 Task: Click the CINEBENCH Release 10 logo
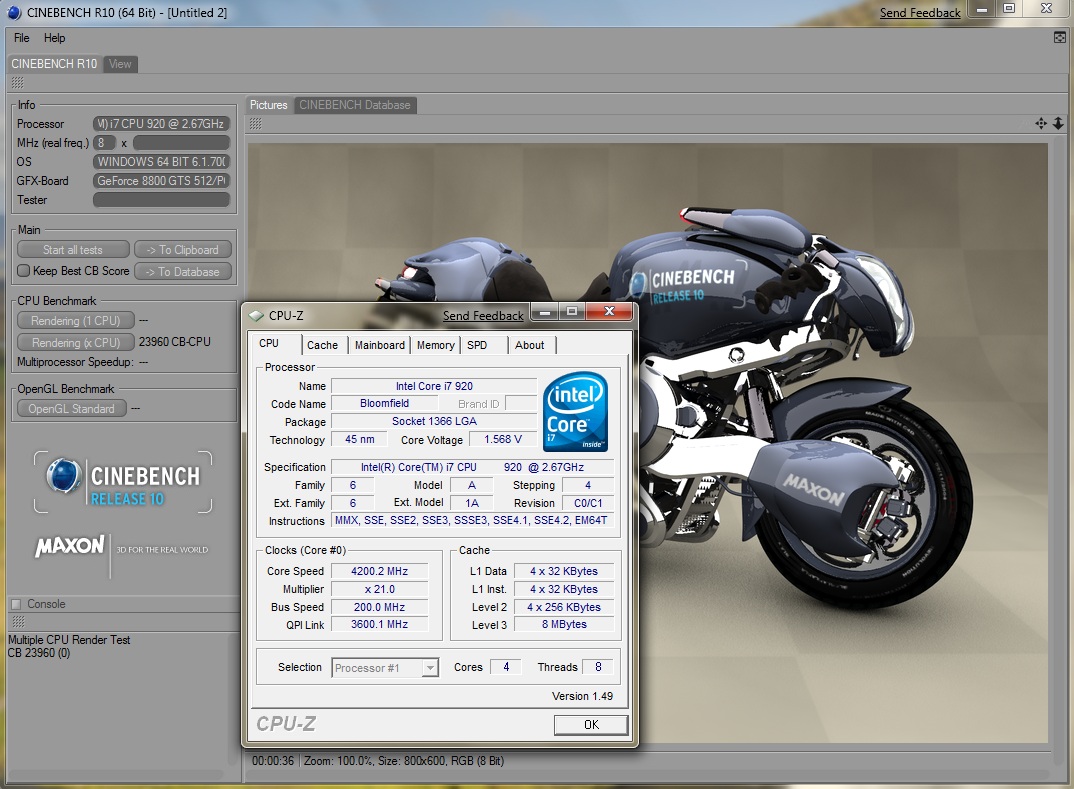(x=123, y=481)
